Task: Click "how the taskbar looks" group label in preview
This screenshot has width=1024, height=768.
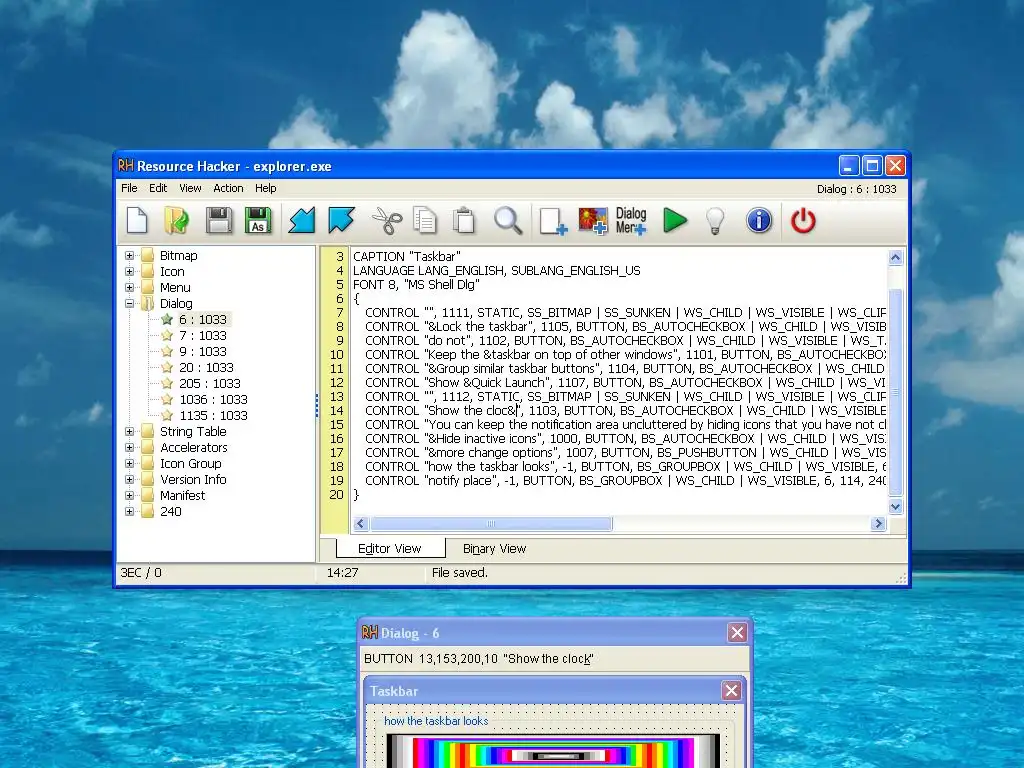Action: pyautogui.click(x=436, y=721)
